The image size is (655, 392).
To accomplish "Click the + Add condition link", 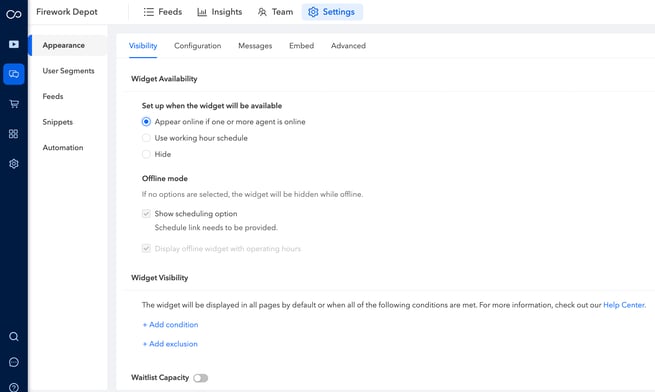I will point(170,325).
